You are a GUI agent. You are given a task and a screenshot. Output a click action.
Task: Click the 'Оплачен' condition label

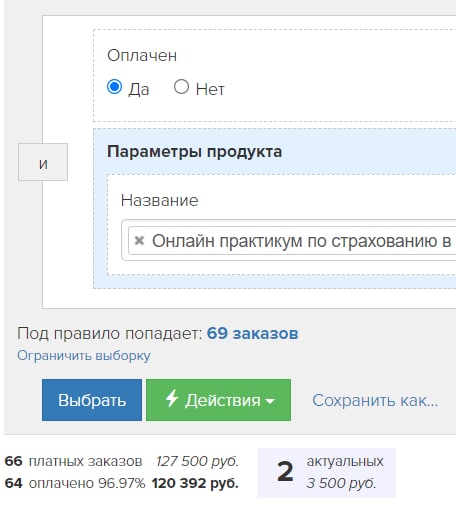click(142, 55)
